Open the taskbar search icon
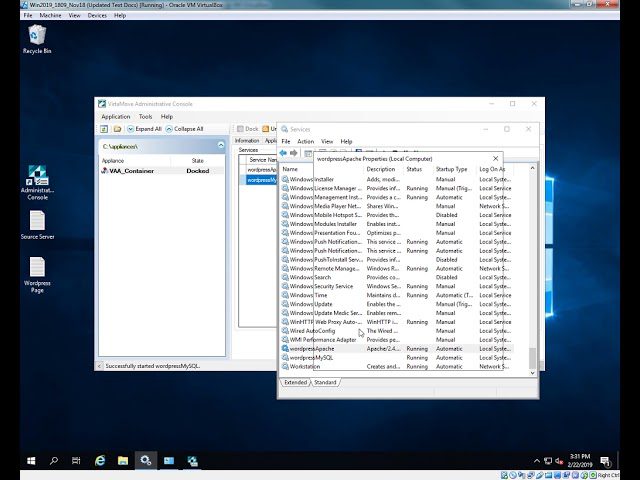The image size is (640, 480). 54,461
